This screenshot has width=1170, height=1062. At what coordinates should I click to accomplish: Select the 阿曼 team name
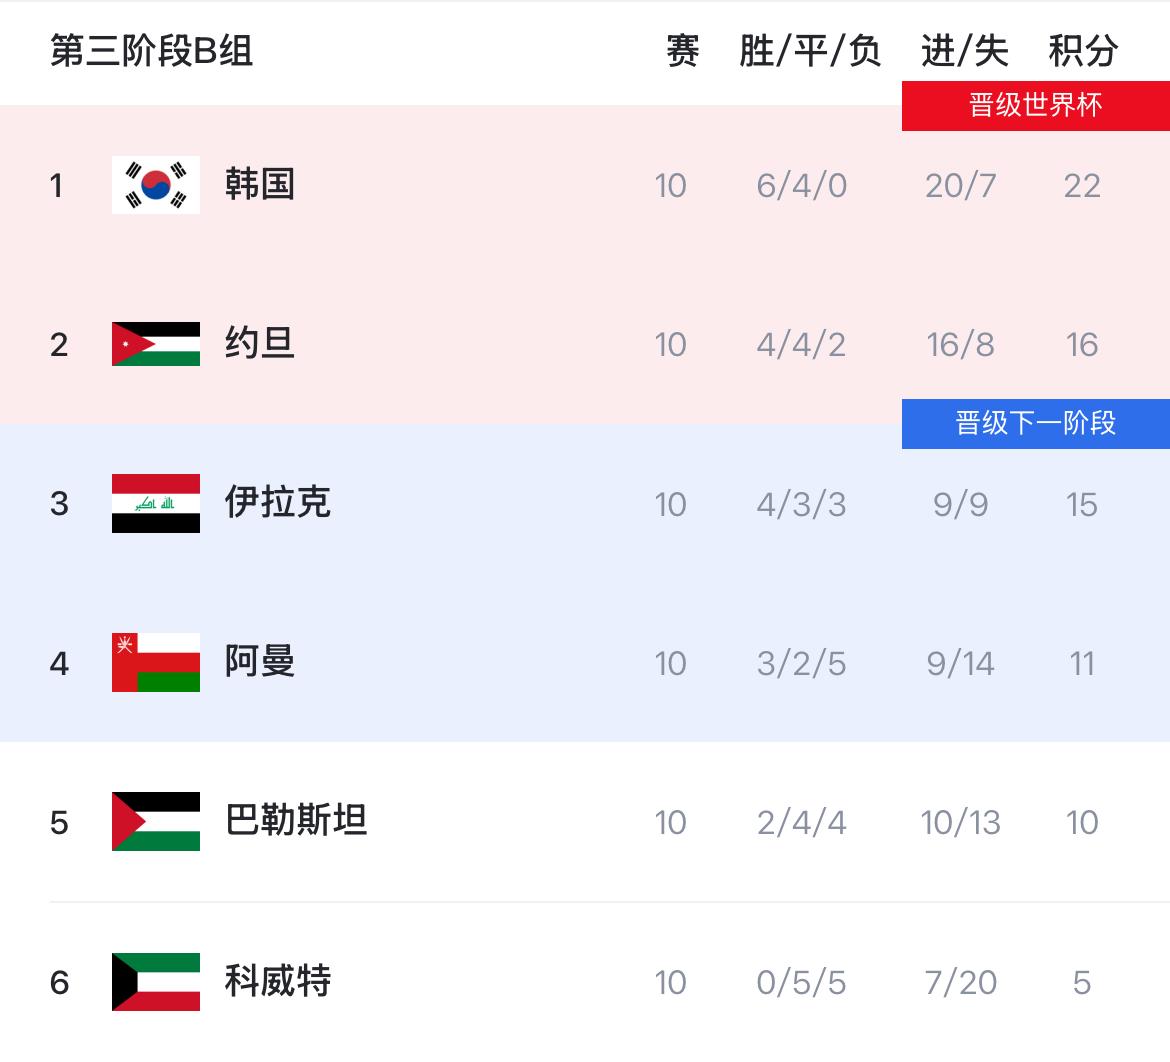click(x=260, y=661)
